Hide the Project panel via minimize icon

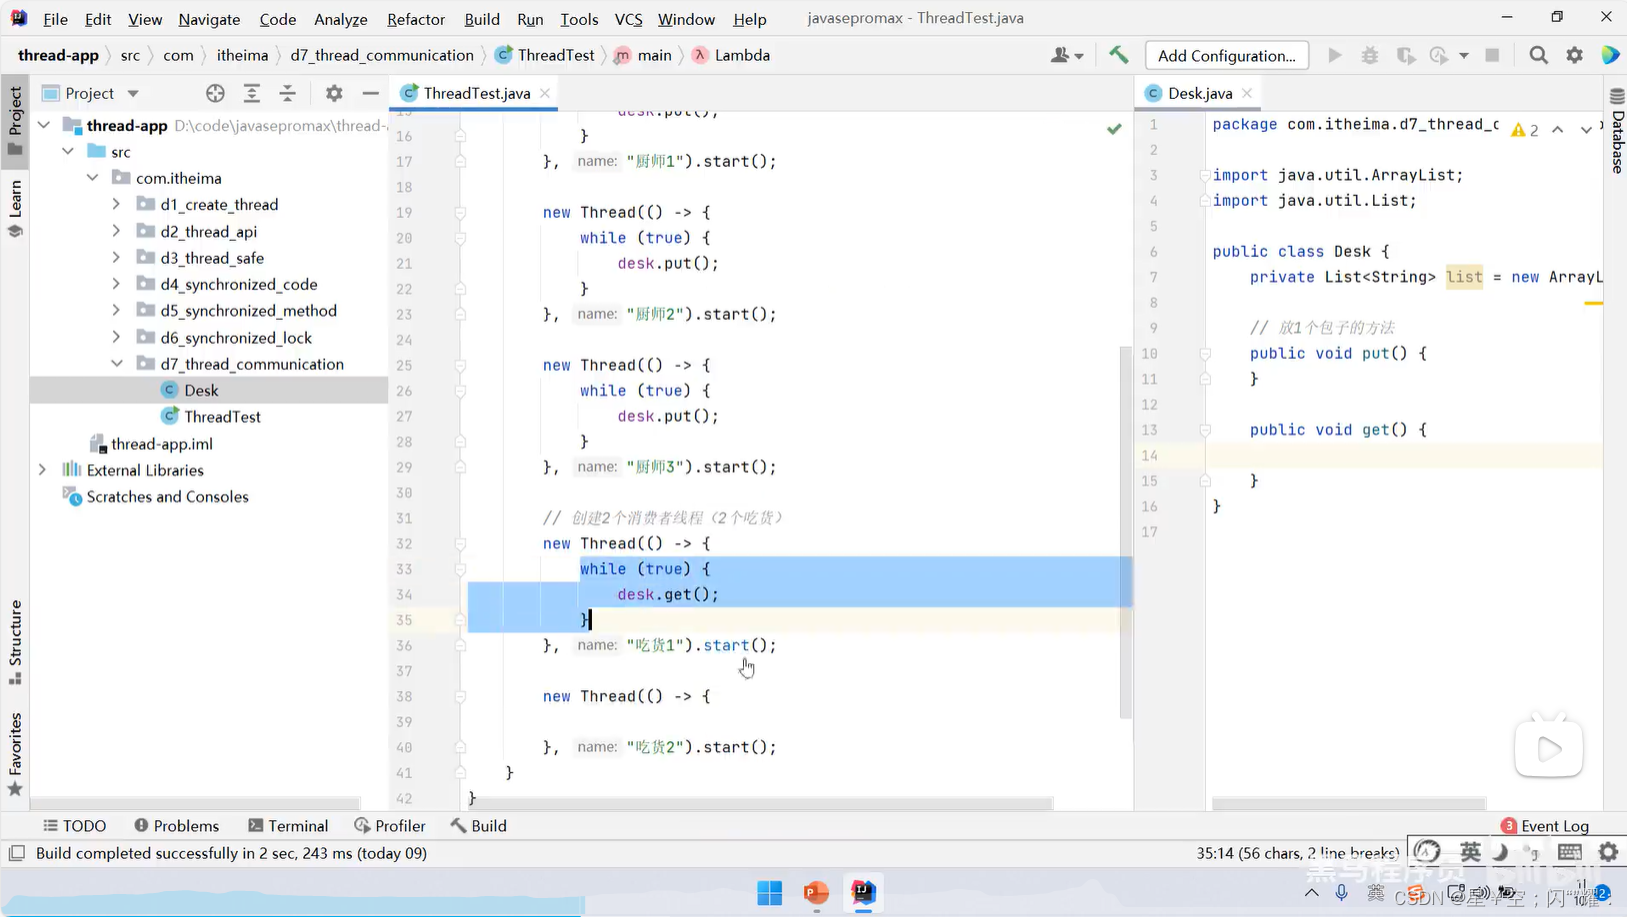(x=370, y=92)
